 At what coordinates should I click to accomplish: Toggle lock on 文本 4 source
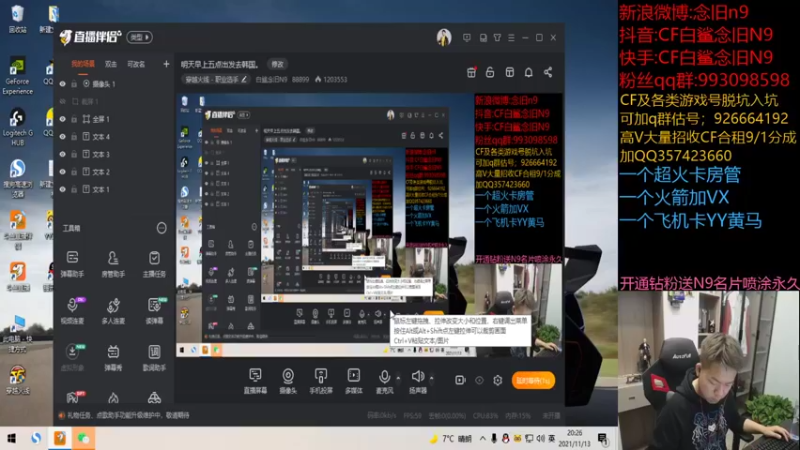coord(74,137)
